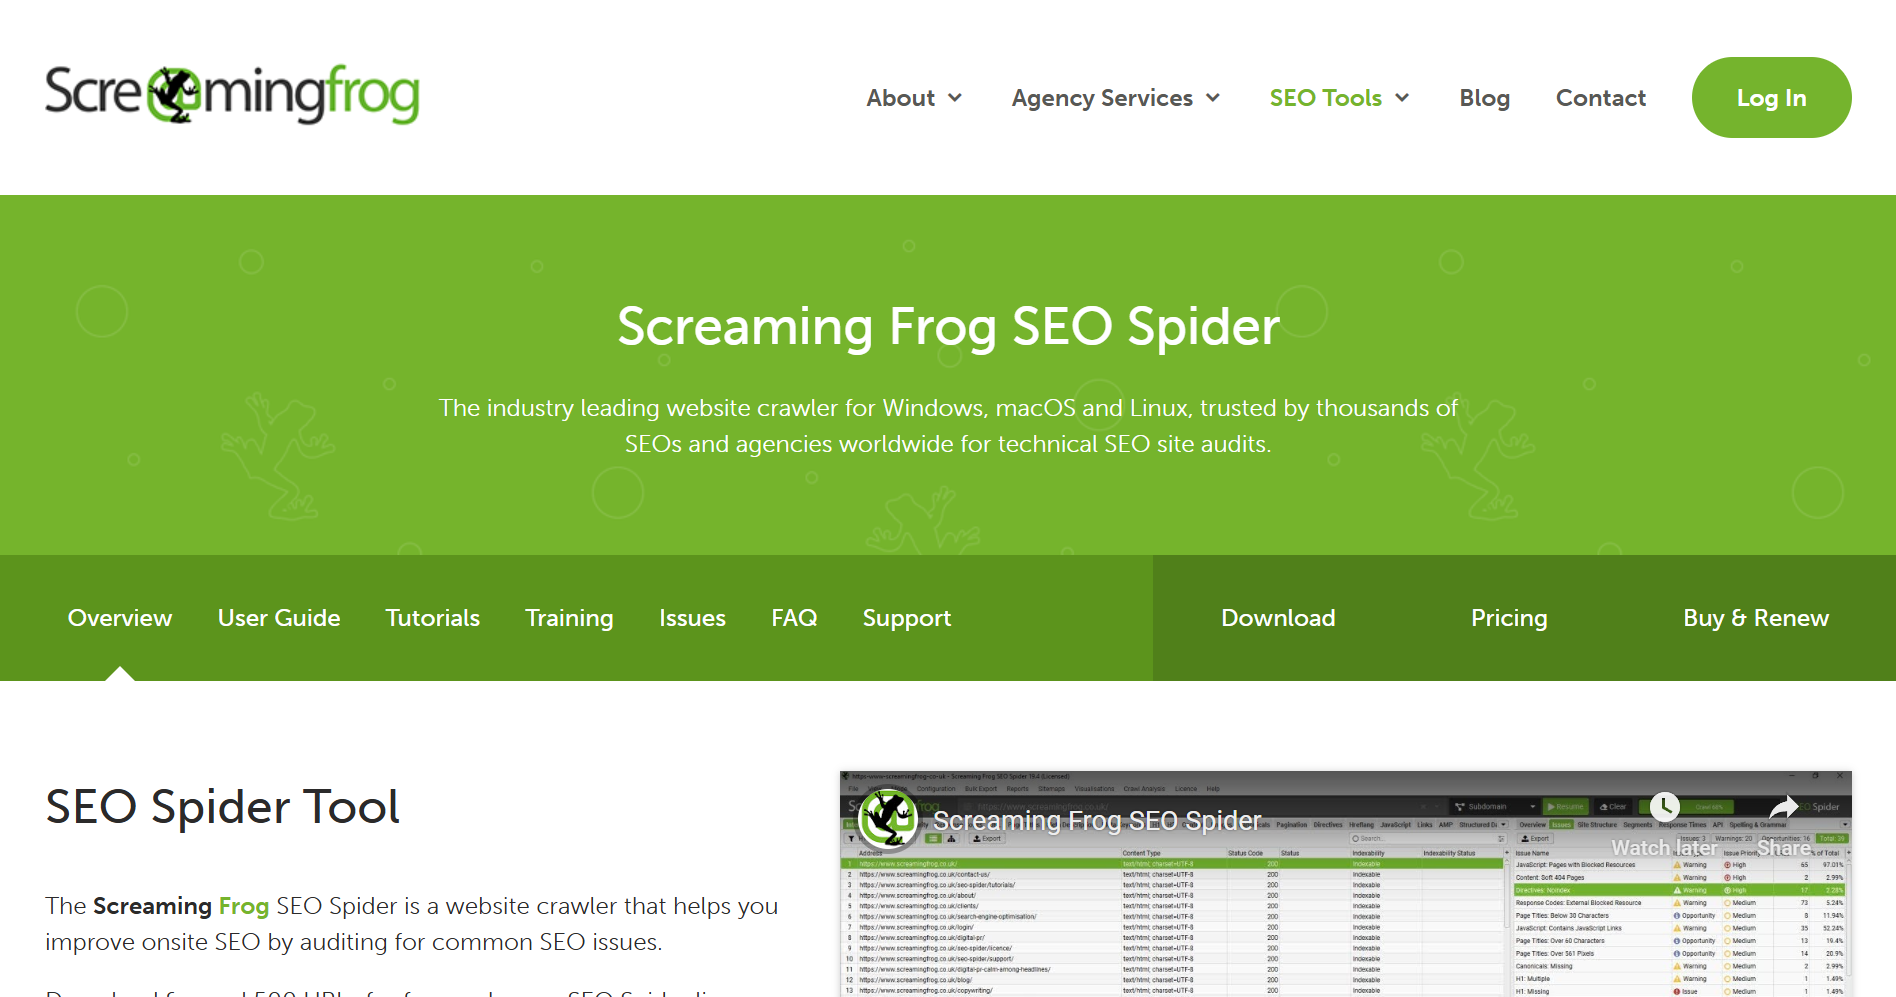Click the Watch later clock icon
The height and width of the screenshot is (997, 1896).
coord(1664,807)
